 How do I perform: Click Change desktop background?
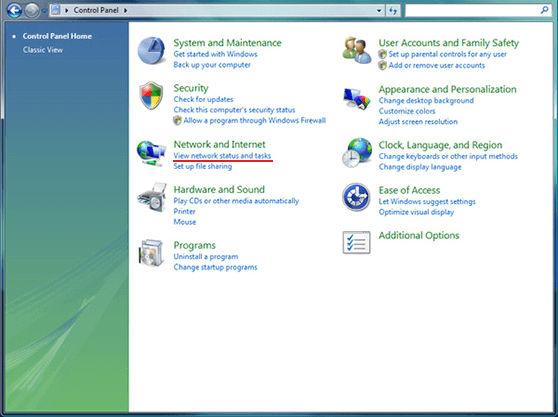[426, 101]
